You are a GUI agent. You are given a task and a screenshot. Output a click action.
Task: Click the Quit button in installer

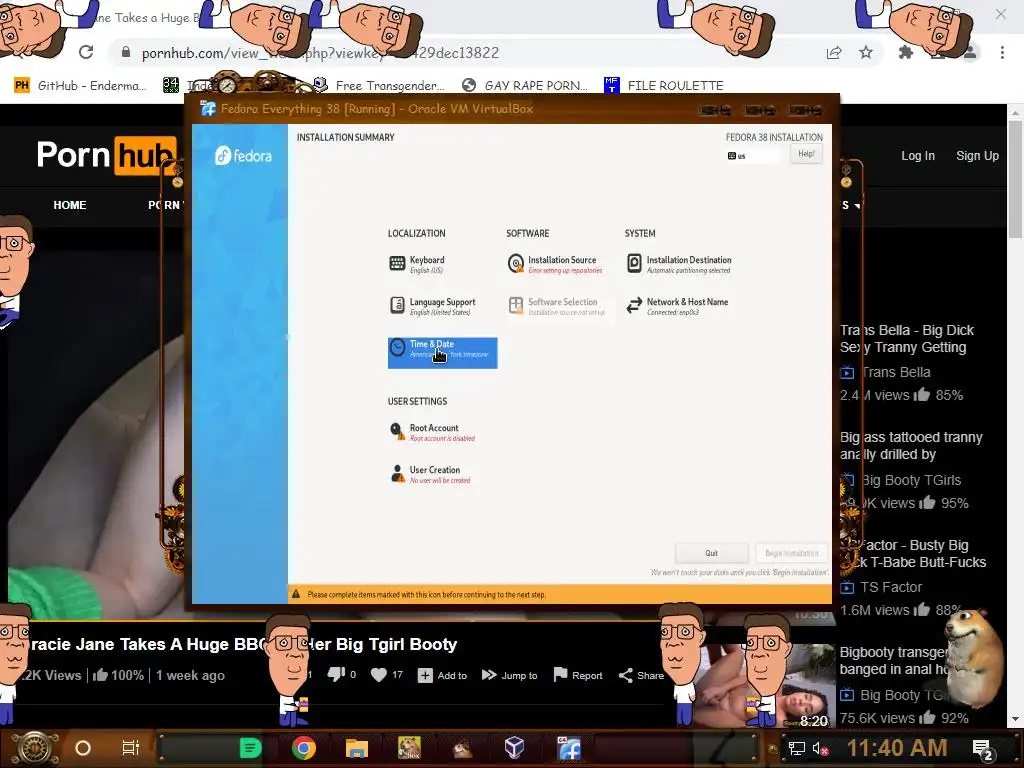tap(711, 553)
